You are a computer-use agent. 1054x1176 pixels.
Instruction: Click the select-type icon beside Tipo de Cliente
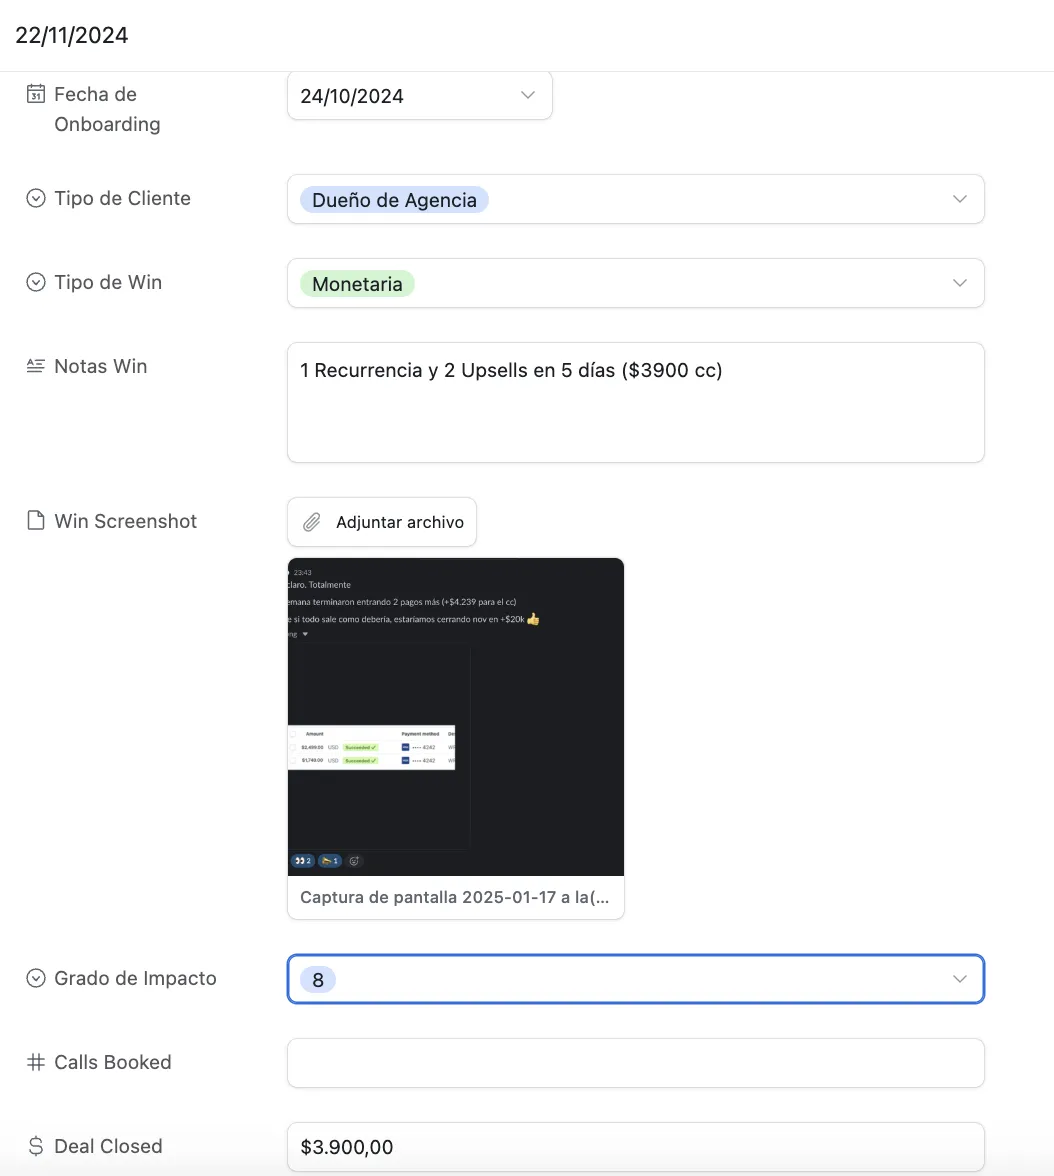(x=36, y=198)
